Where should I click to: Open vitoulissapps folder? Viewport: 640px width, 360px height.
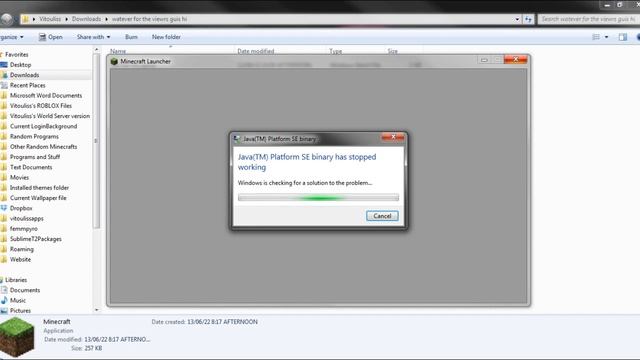pos(27,218)
